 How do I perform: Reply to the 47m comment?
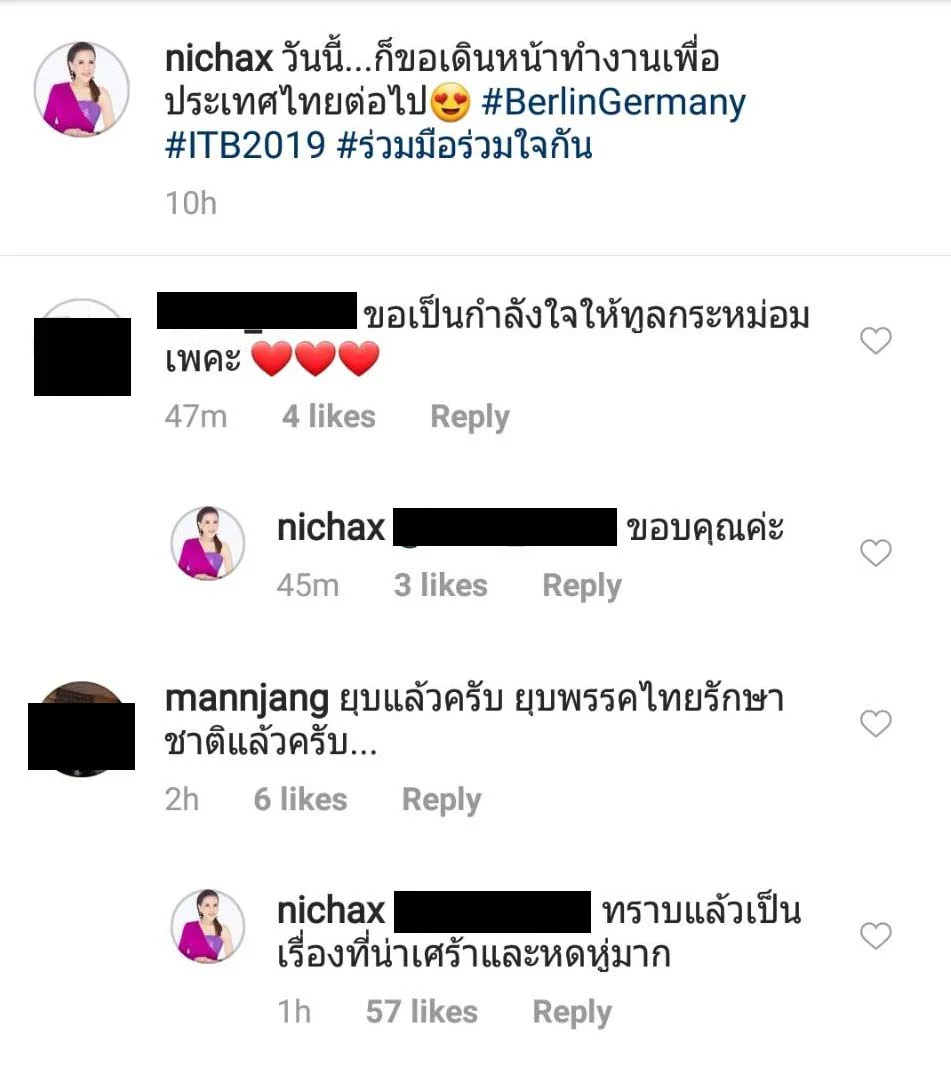(470, 417)
